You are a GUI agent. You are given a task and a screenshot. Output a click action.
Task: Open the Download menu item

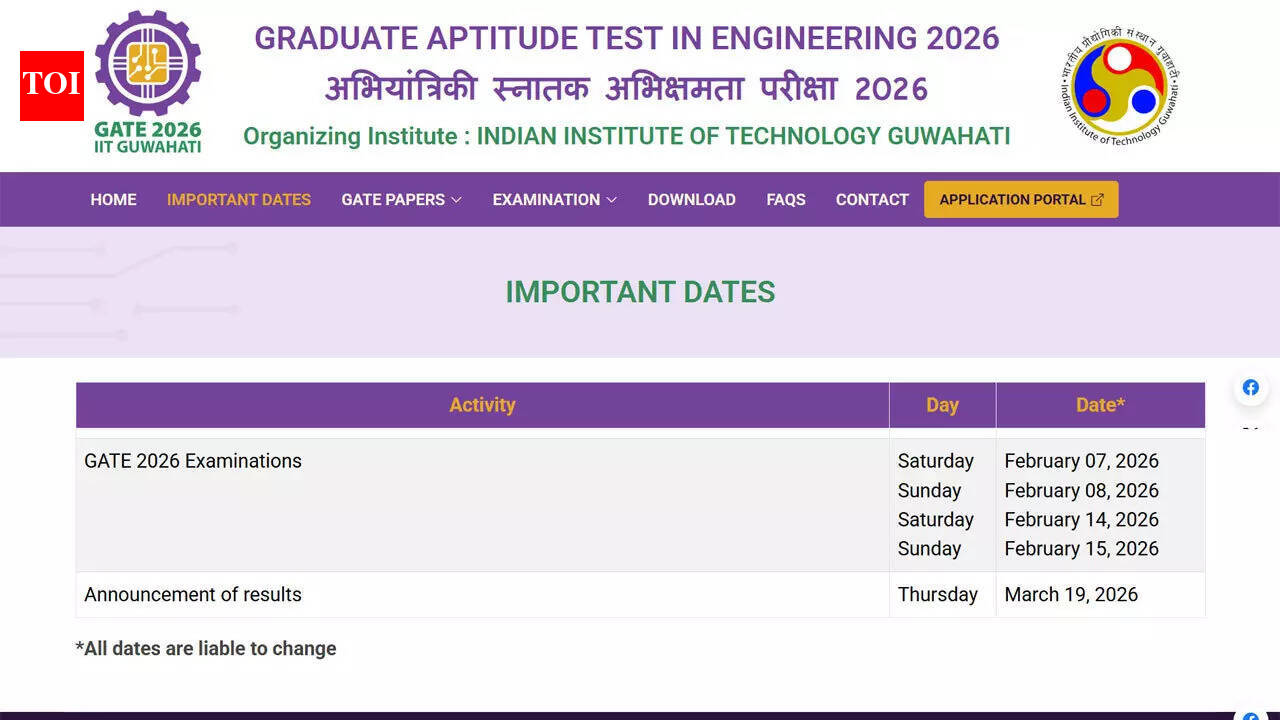(x=691, y=200)
